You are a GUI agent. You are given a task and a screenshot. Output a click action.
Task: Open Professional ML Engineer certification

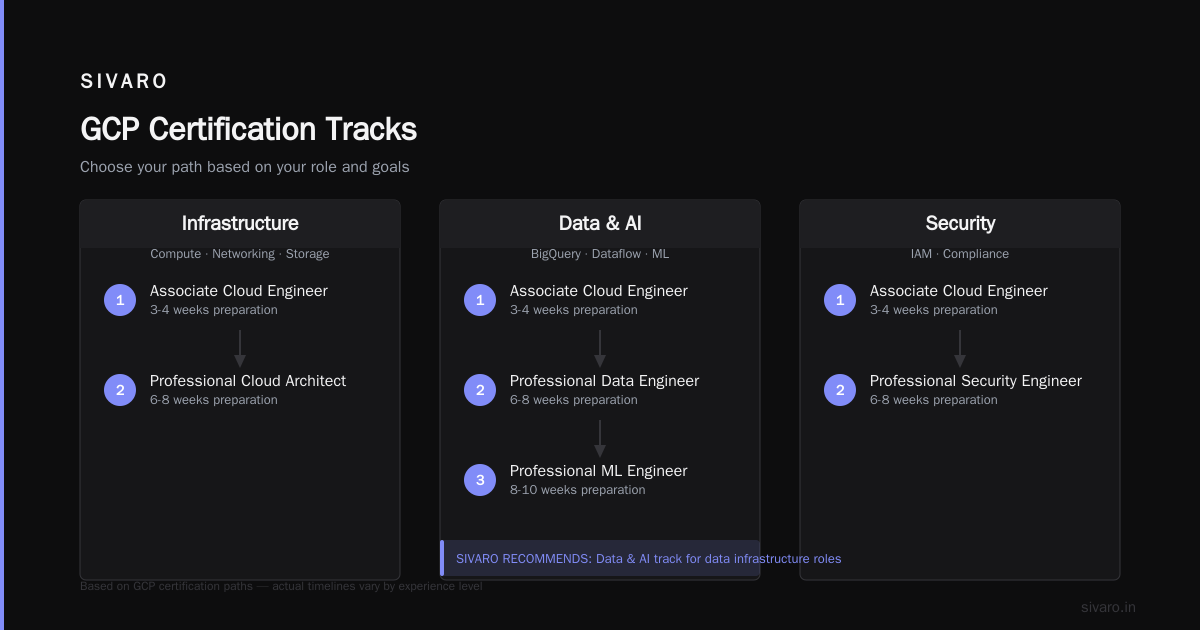tap(599, 471)
